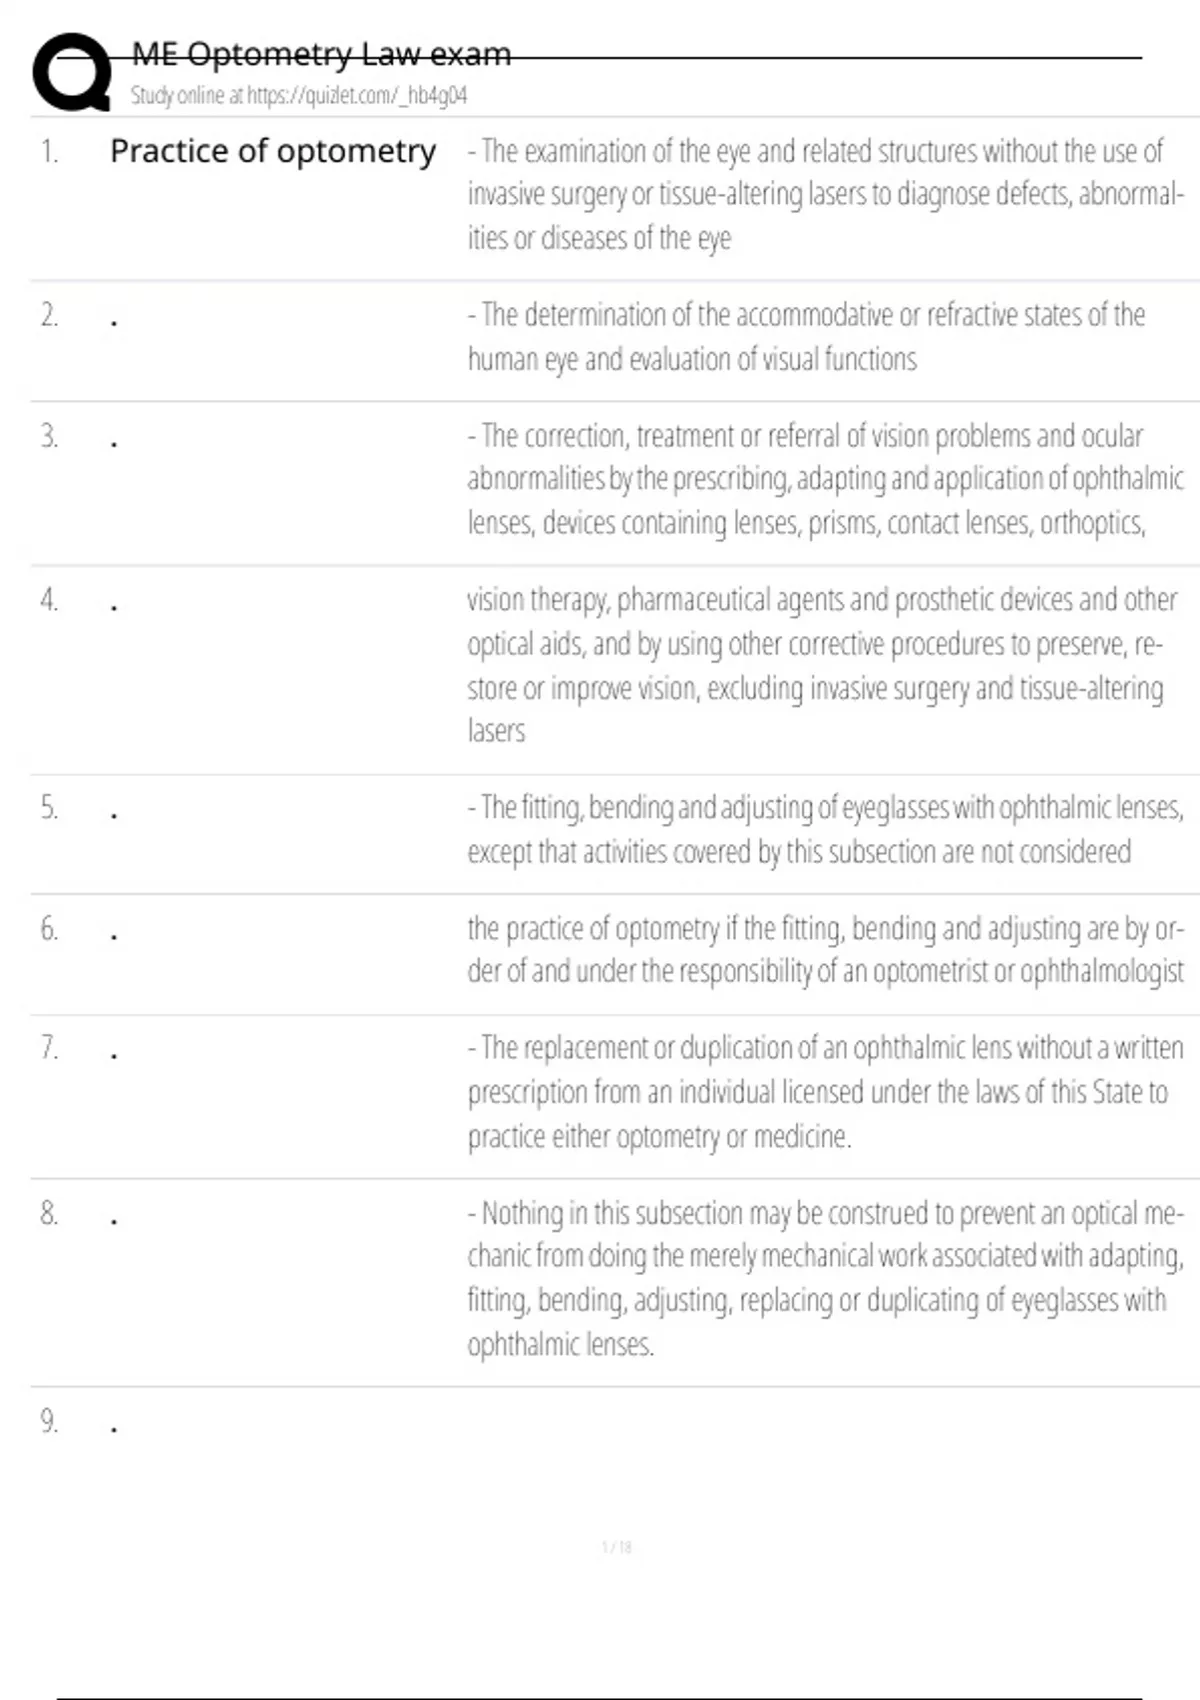
Task: Click row number 1
Action: [49, 151]
